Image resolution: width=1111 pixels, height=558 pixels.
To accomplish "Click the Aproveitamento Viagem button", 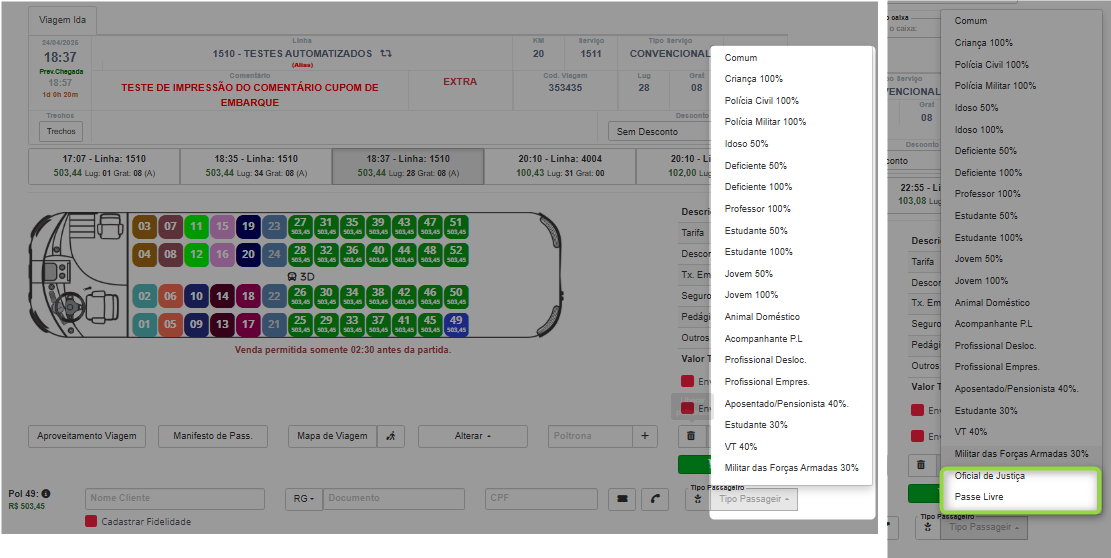I will (x=86, y=436).
